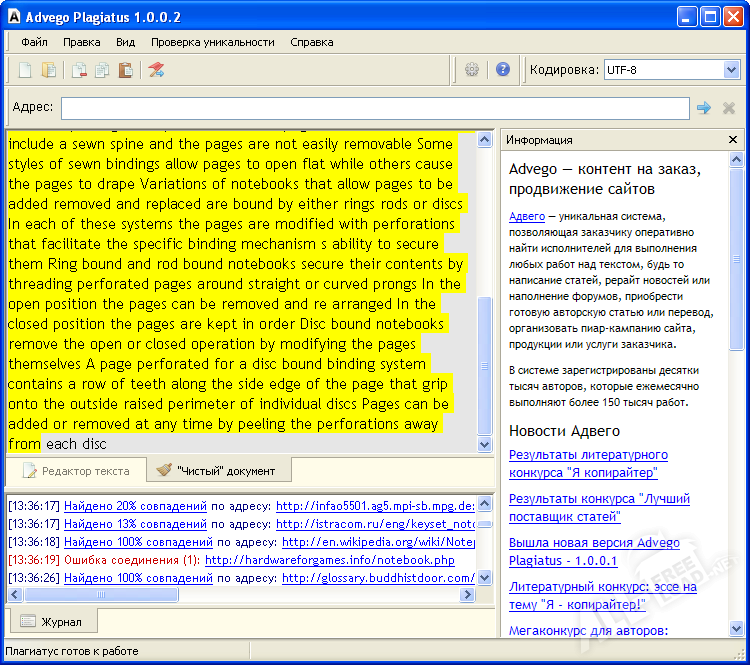Click the log's horizontal scrollbar right arrow
The height and width of the screenshot is (665, 750).
(x=466, y=595)
